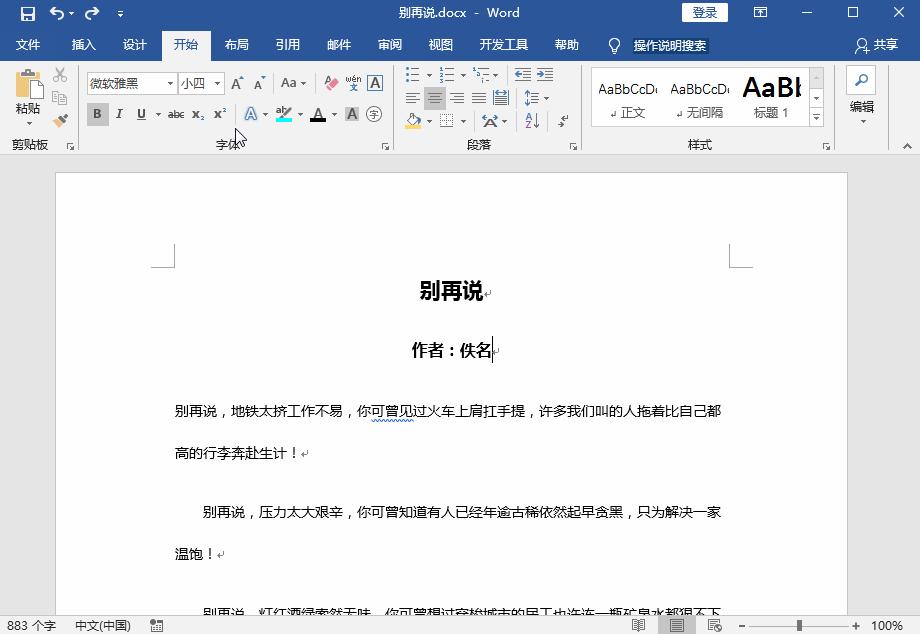This screenshot has width=920, height=634.
Task: Select the 标题 1 style
Action: point(772,97)
